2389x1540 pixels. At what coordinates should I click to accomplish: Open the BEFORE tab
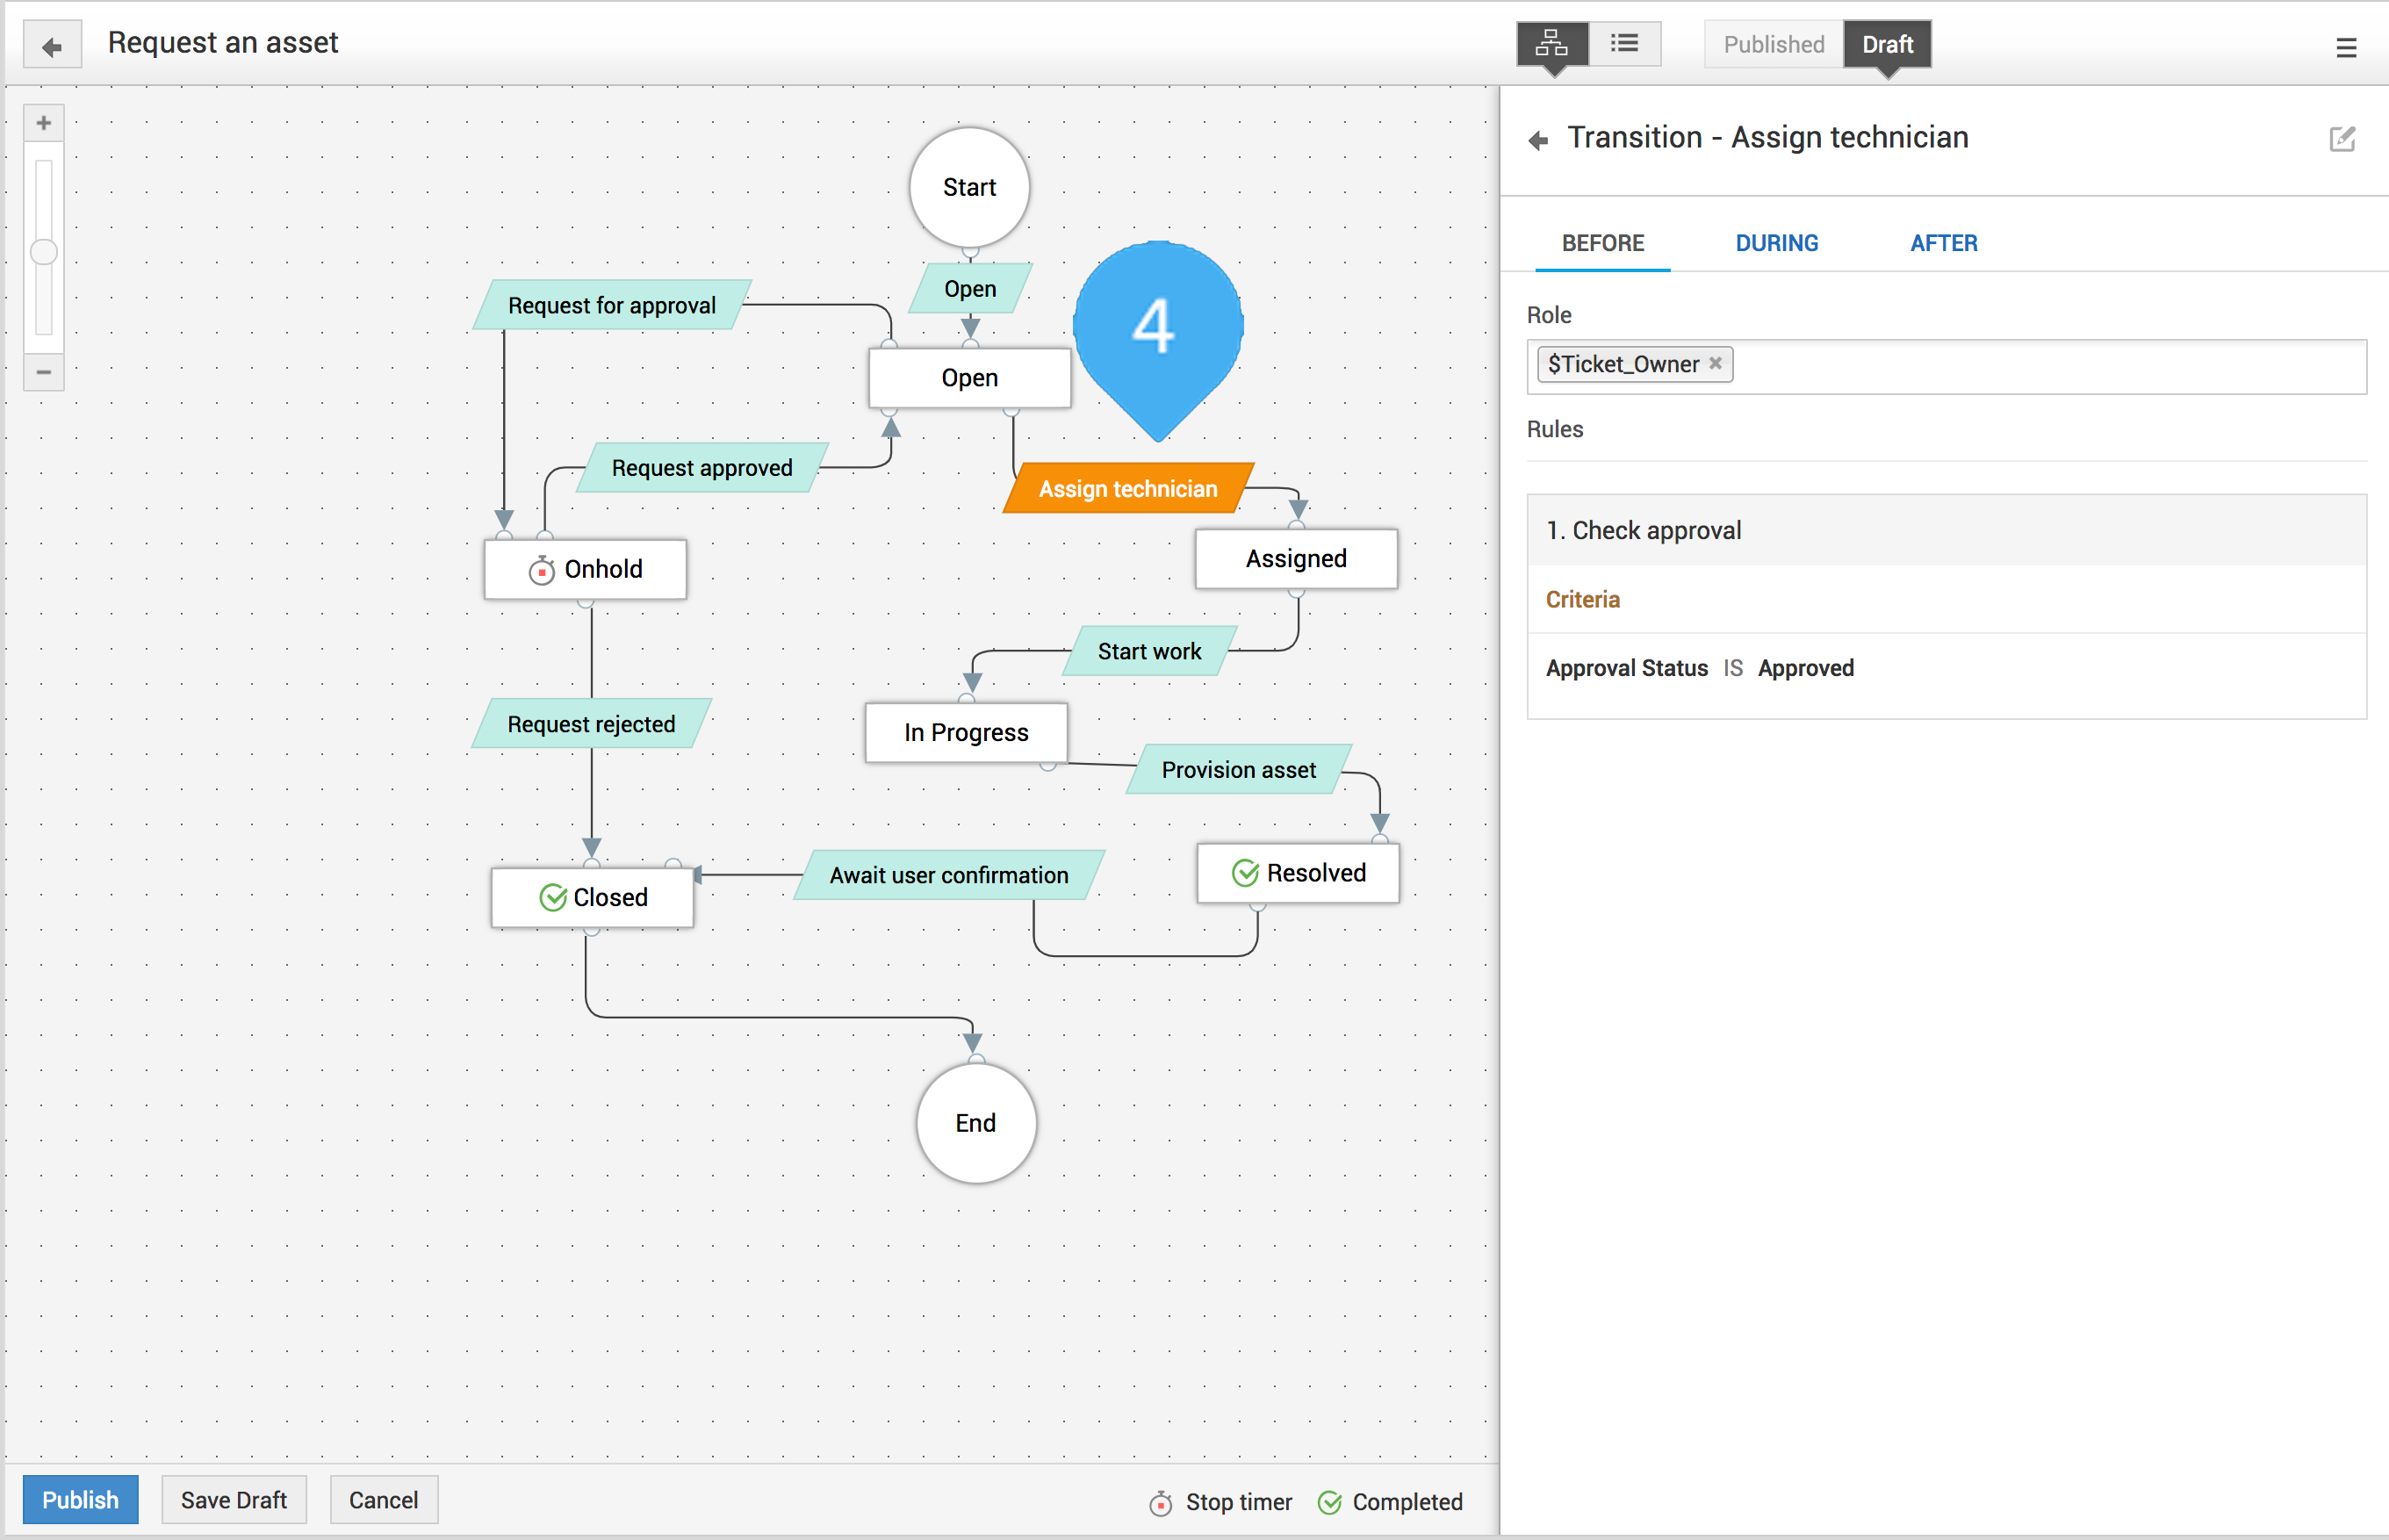click(x=1602, y=243)
